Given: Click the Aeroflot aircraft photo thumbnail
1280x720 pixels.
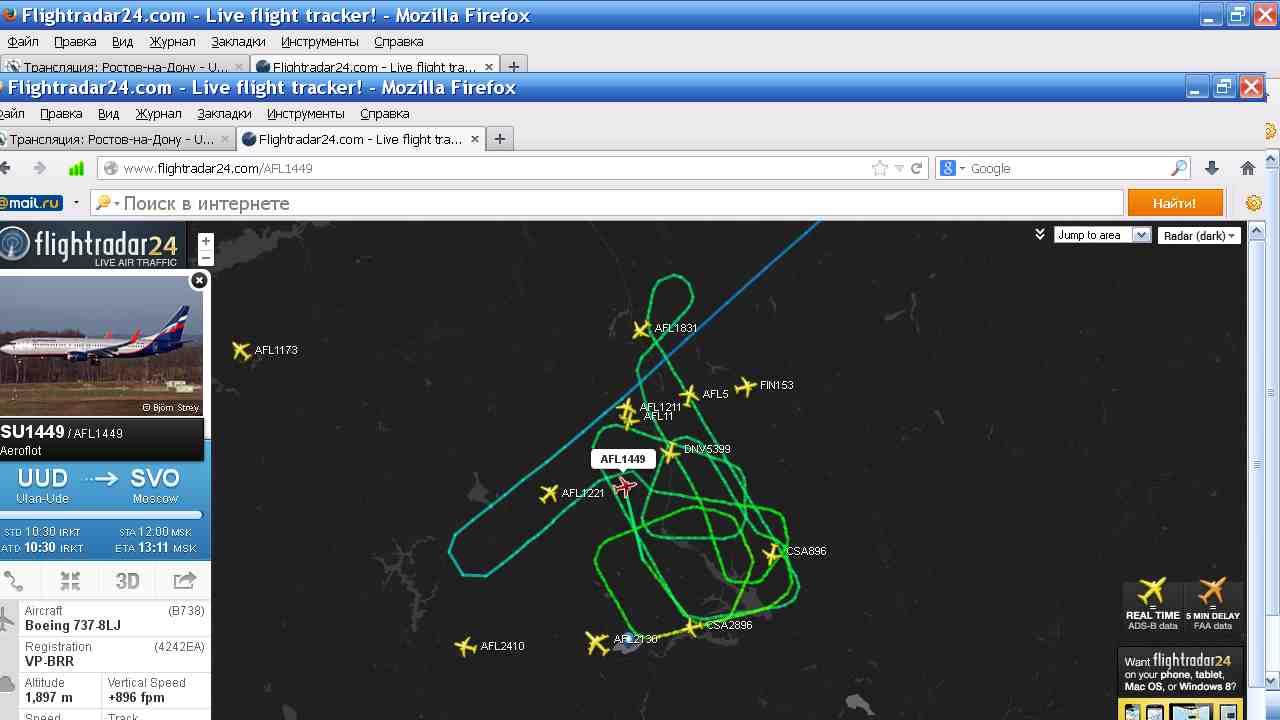Looking at the screenshot, I should point(101,346).
